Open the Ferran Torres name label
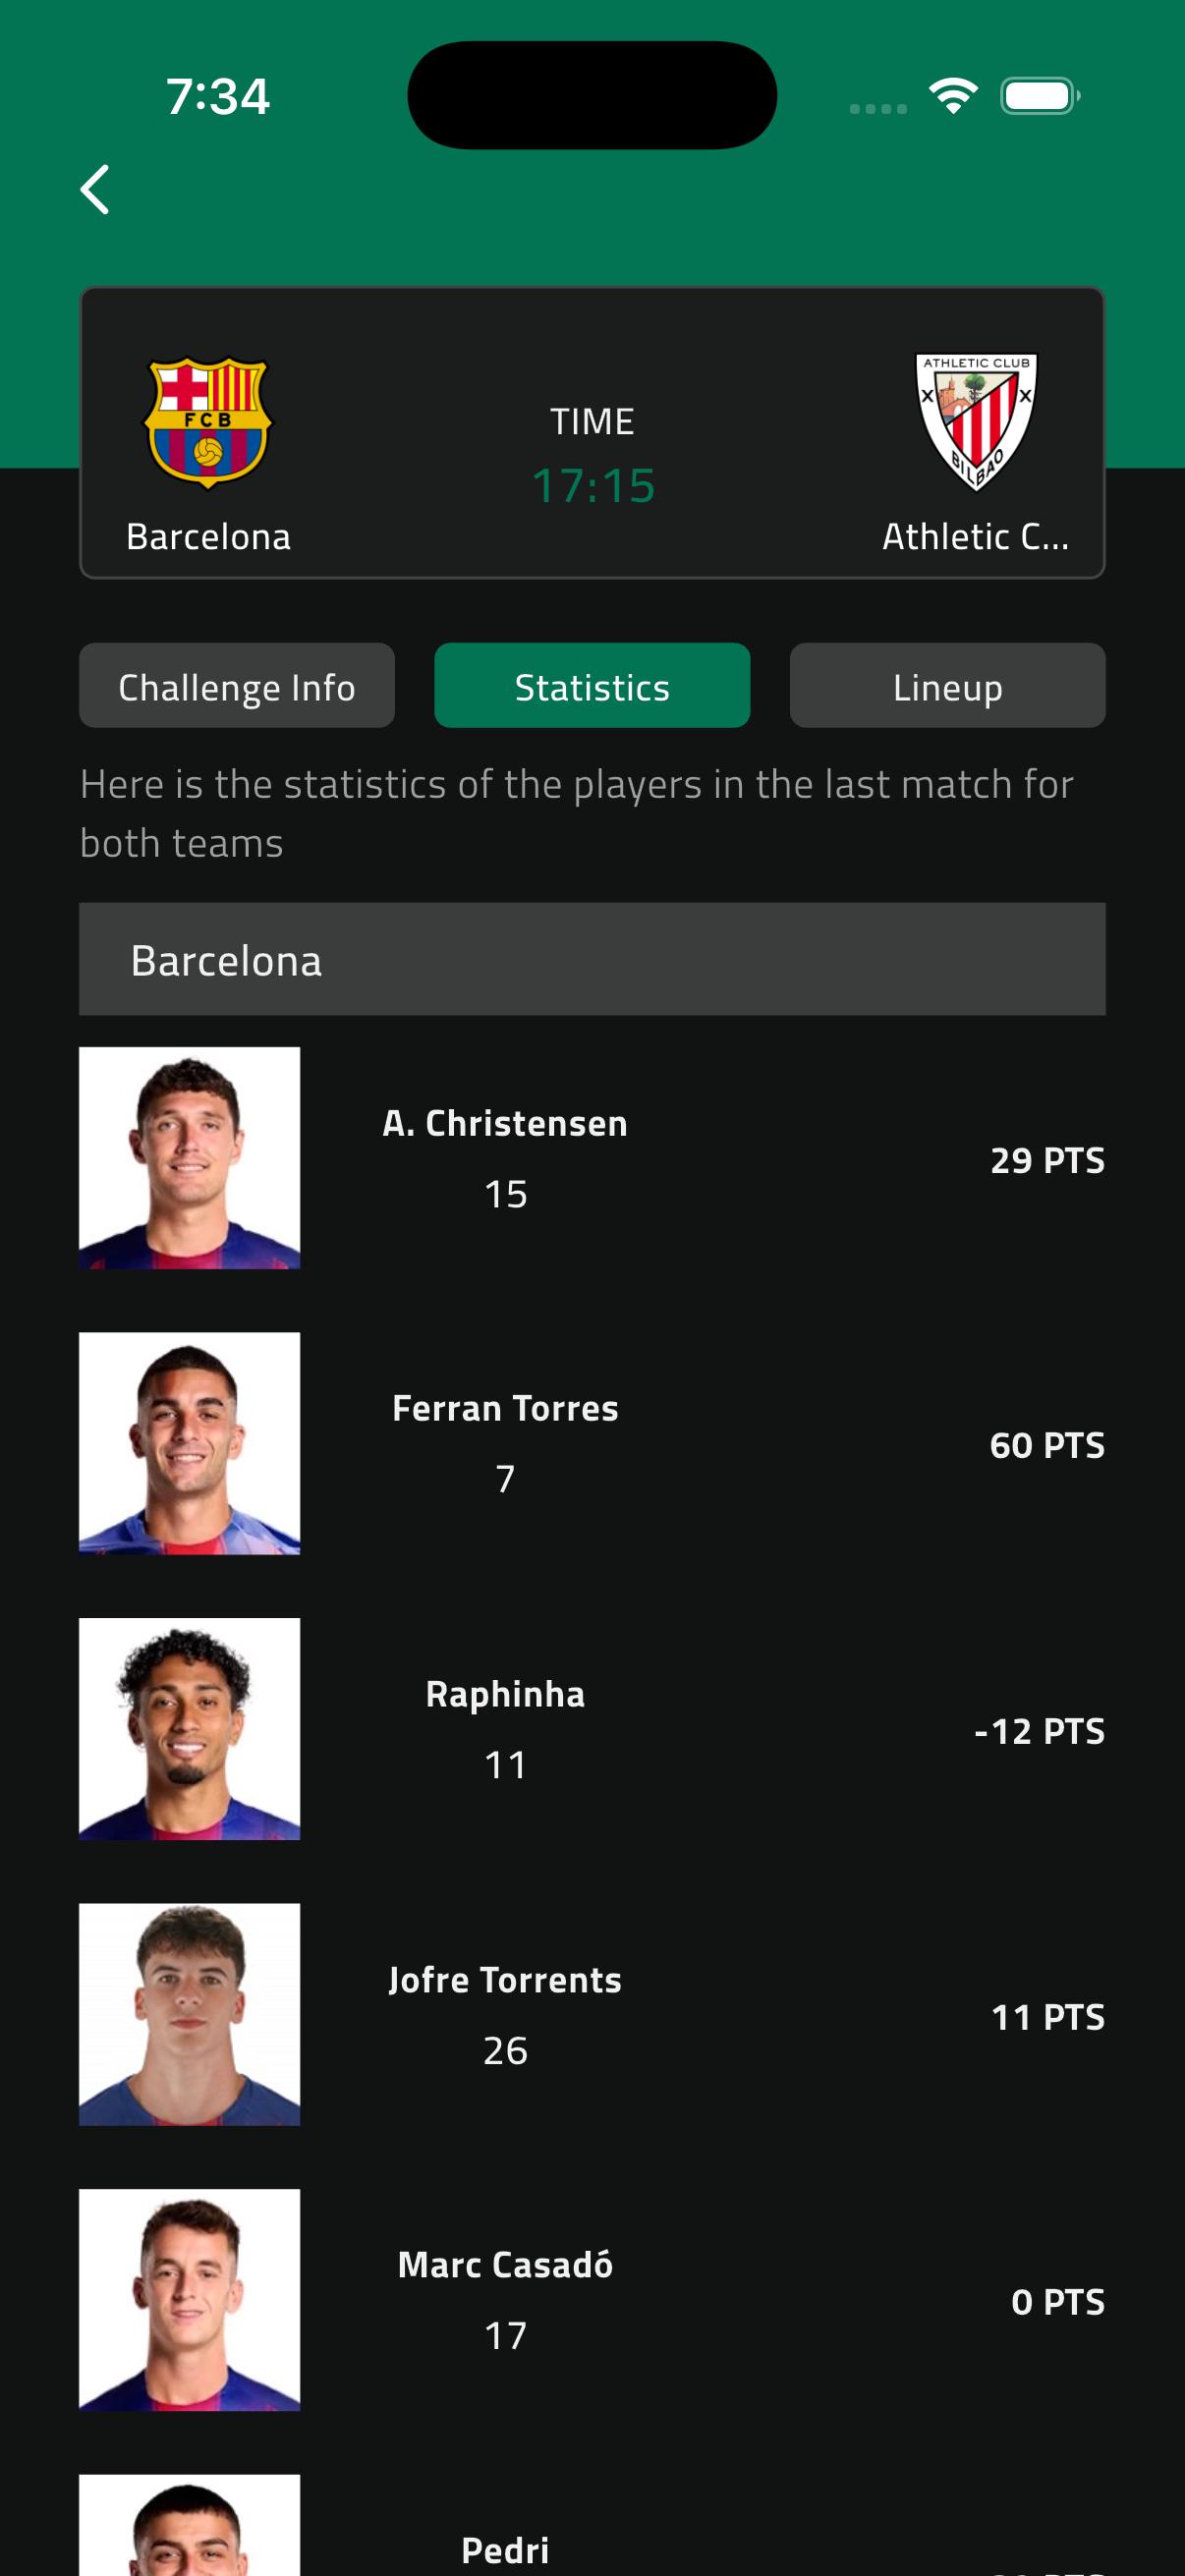 click(505, 1409)
